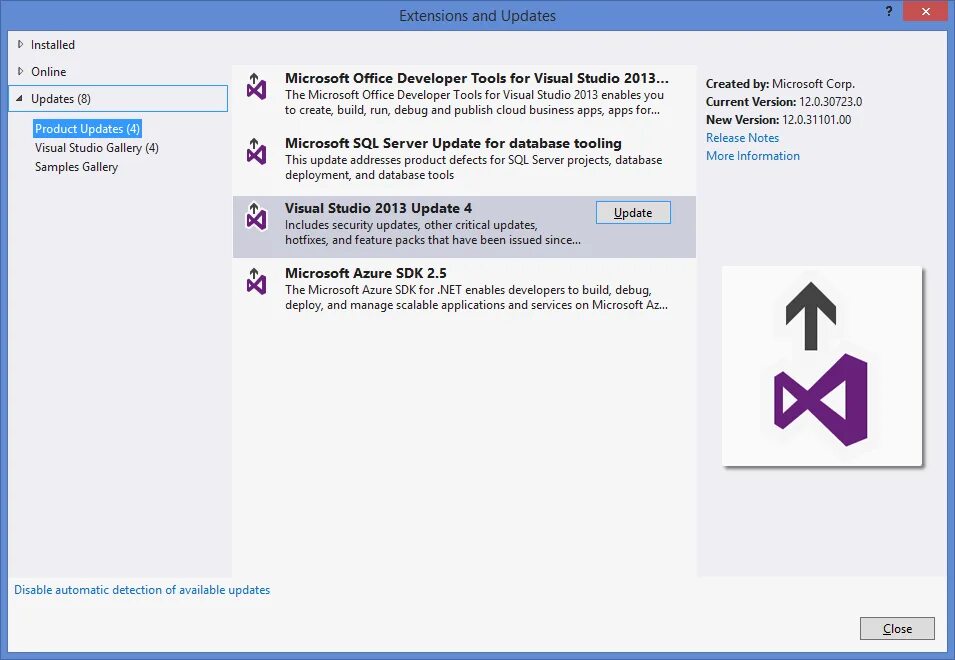Click the Created by: Microsoft Corp. text
The image size is (955, 660).
[780, 84]
